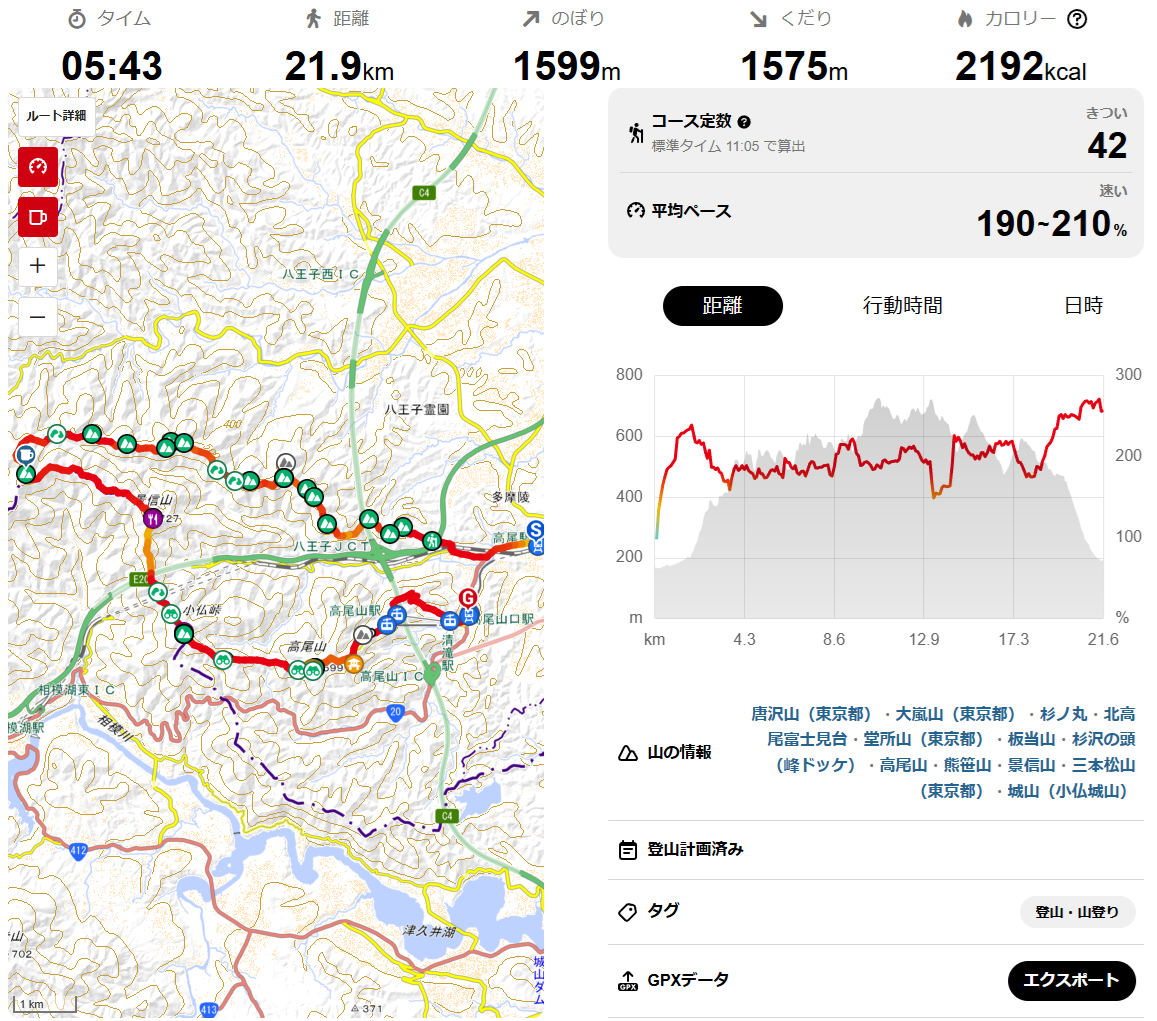Click the orange marker near 高尾山 summit
The image size is (1157, 1021).
(353, 663)
